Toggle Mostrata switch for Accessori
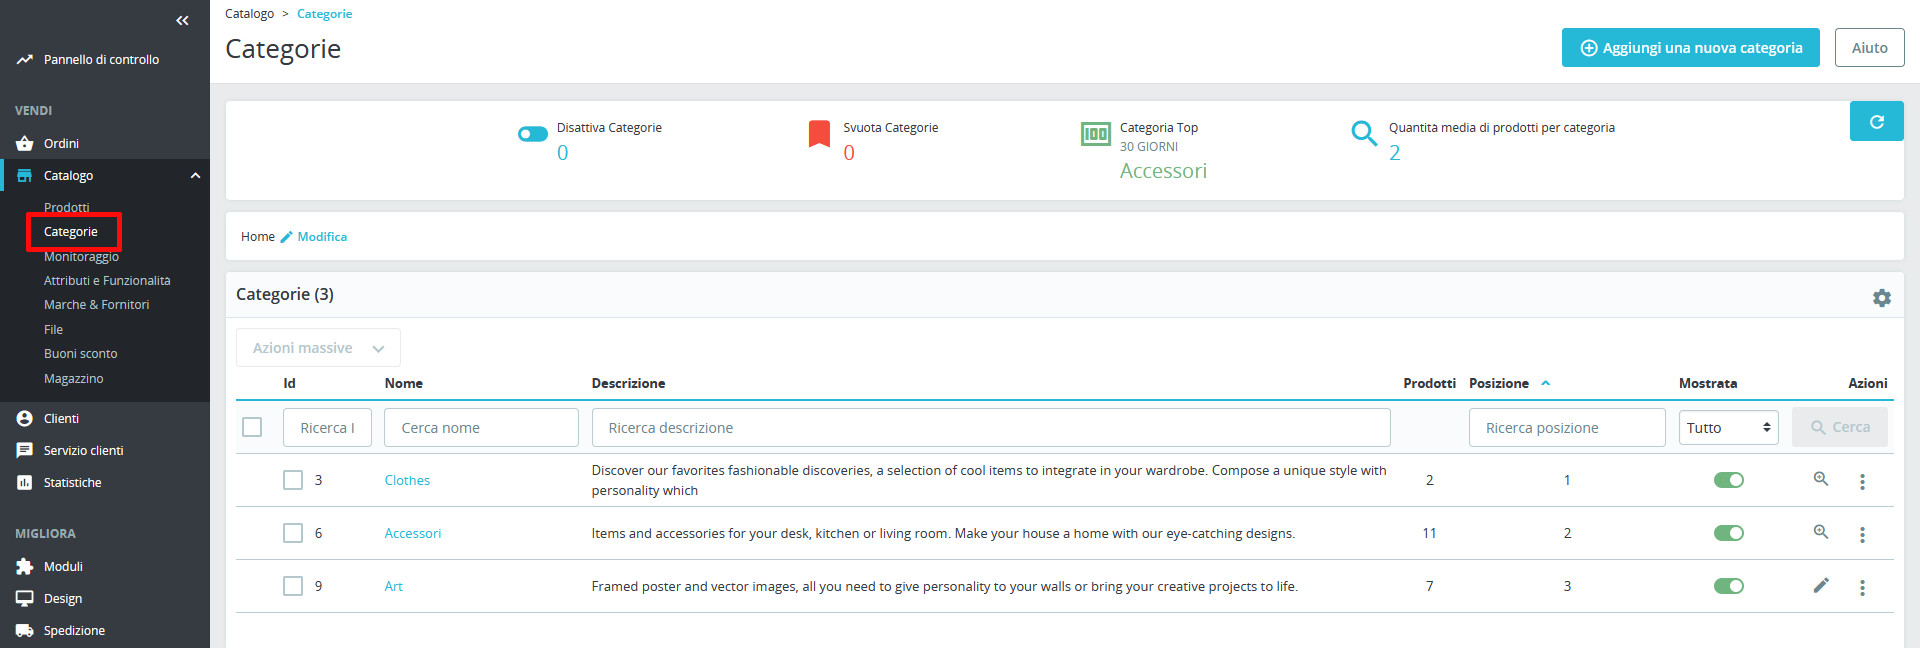The image size is (1920, 648). (1729, 533)
